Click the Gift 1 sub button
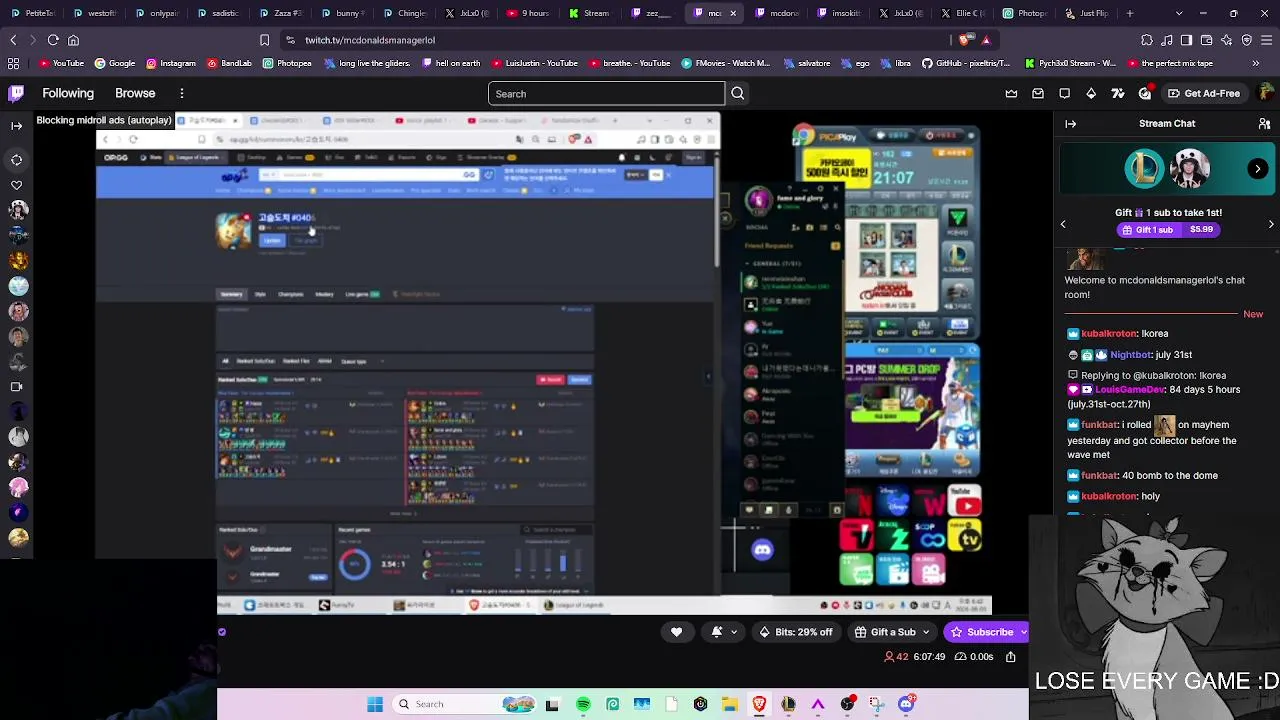 1167,230
